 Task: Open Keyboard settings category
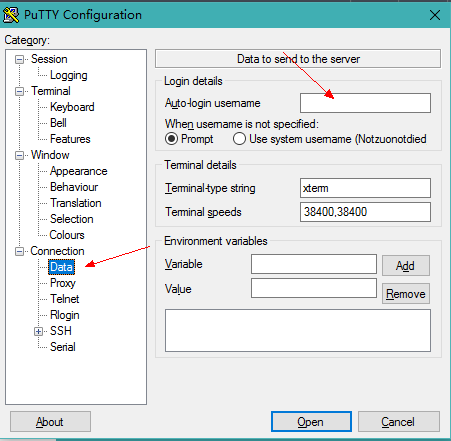click(x=72, y=107)
